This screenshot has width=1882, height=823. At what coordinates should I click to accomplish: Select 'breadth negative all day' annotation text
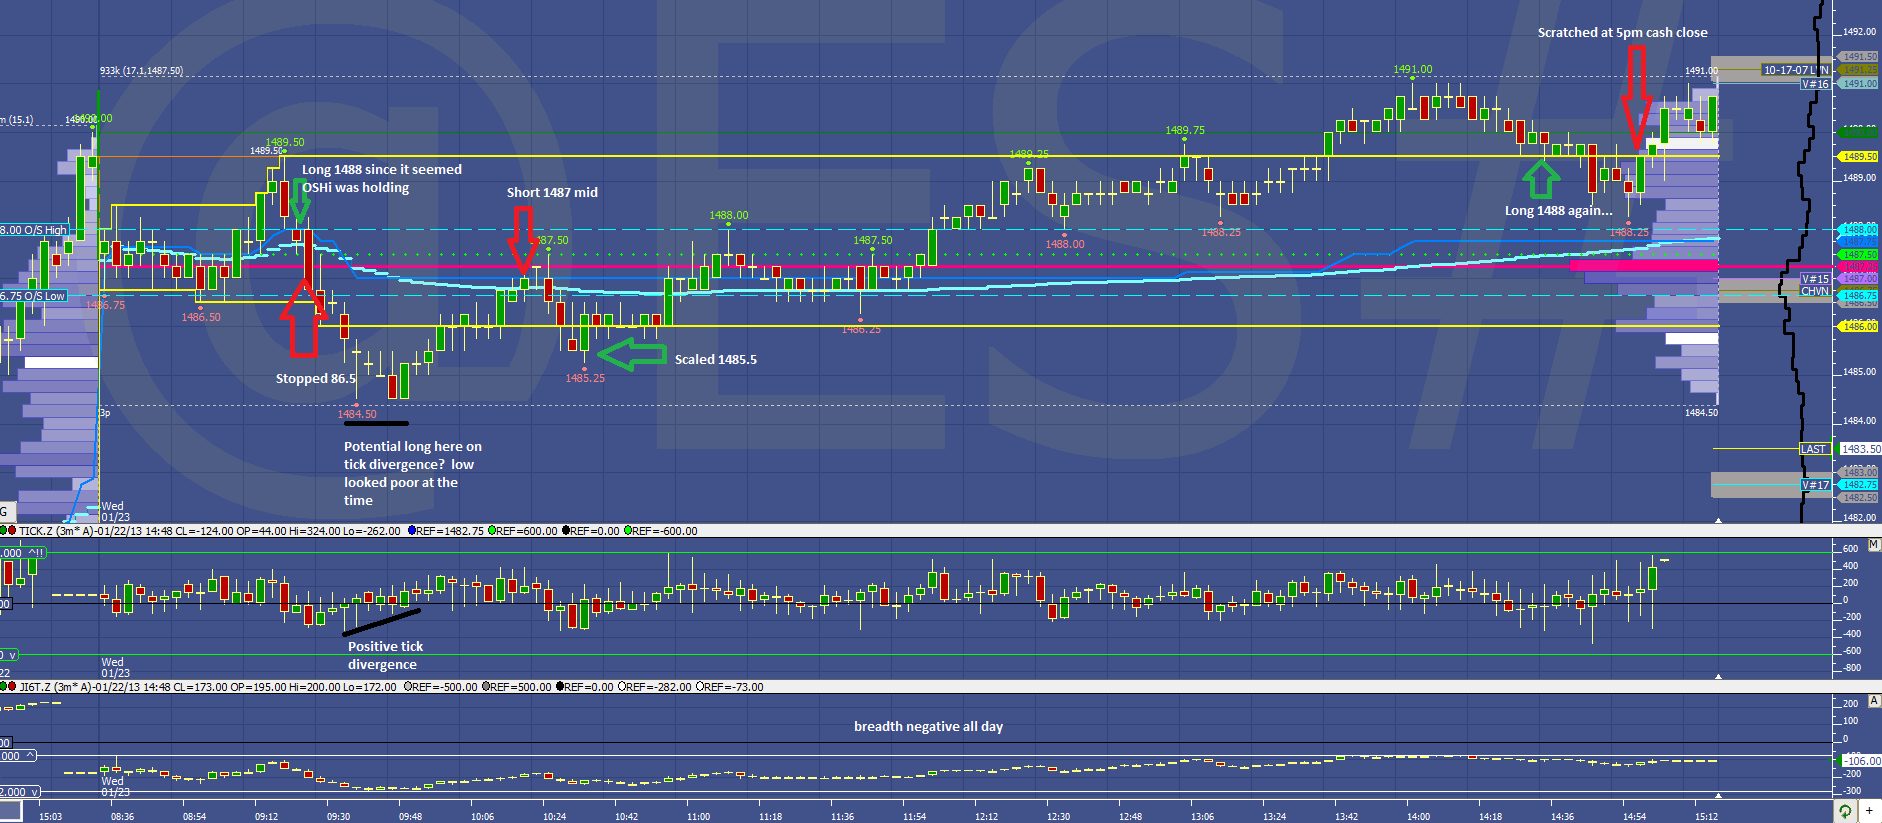coord(928,727)
